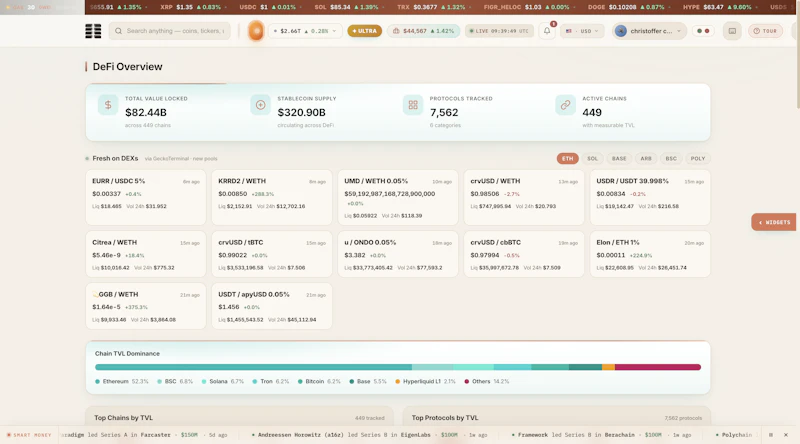This screenshot has width=800, height=444.
Task: Open the crvUSD / WETH pool card
Action: [524, 198]
